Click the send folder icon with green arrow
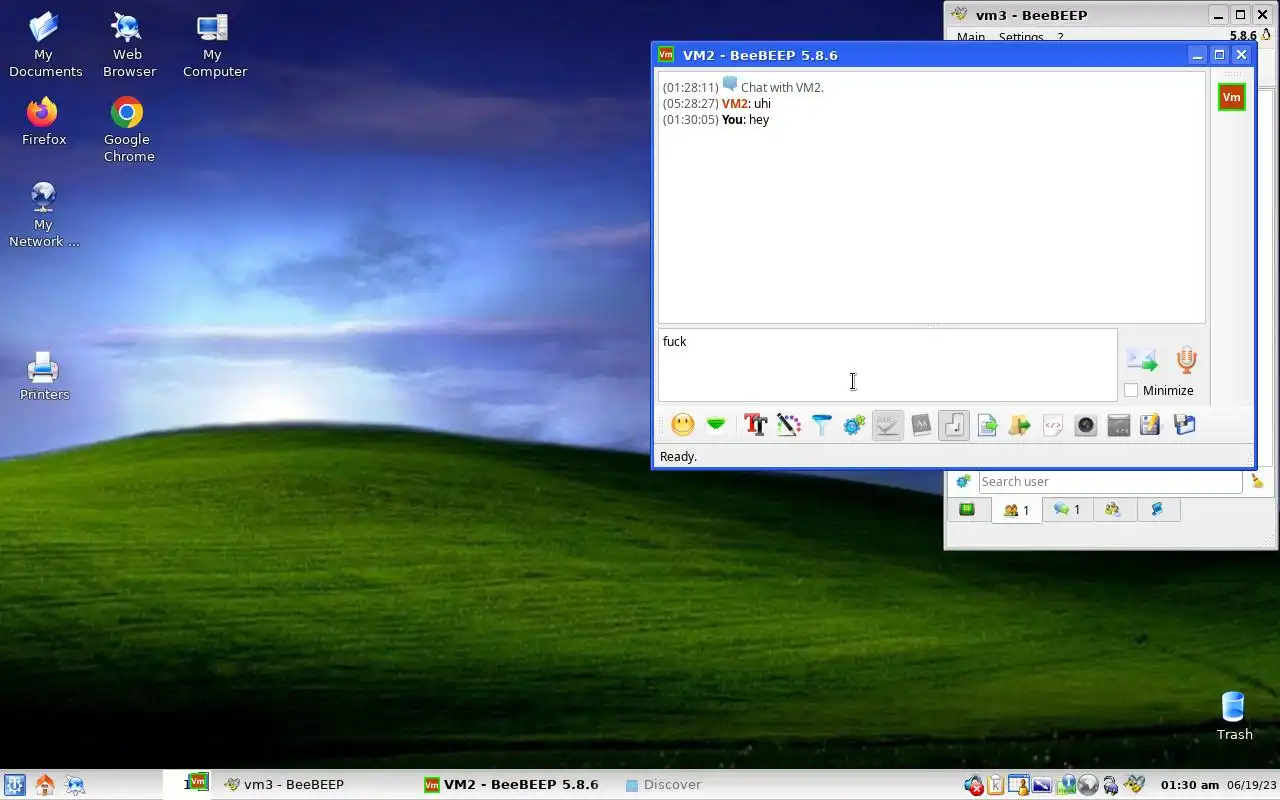The height and width of the screenshot is (800, 1280). pyautogui.click(x=1020, y=425)
